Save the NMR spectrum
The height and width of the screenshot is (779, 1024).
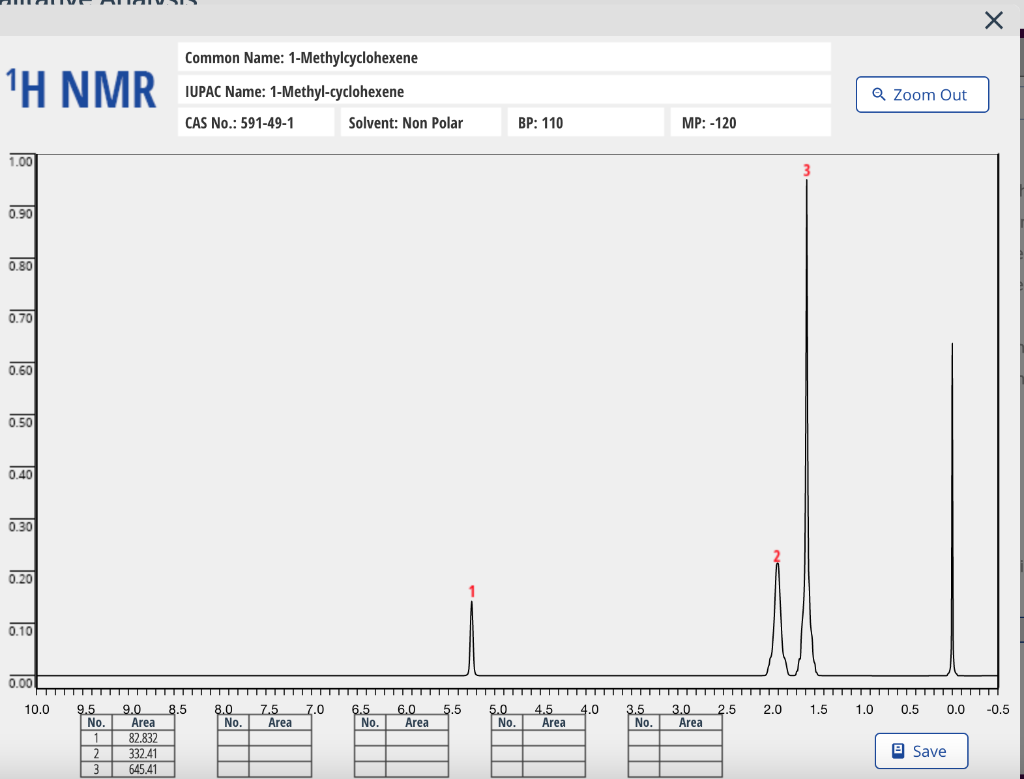(921, 751)
